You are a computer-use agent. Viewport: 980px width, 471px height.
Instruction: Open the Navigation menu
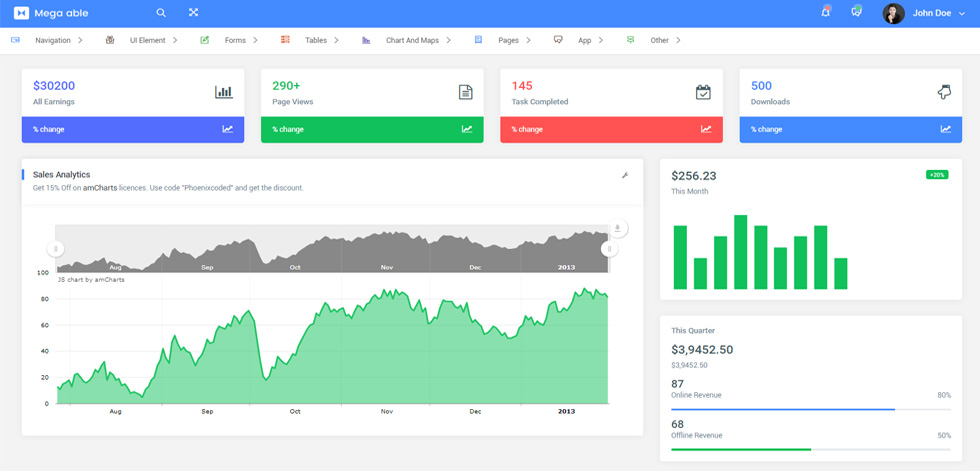point(53,41)
